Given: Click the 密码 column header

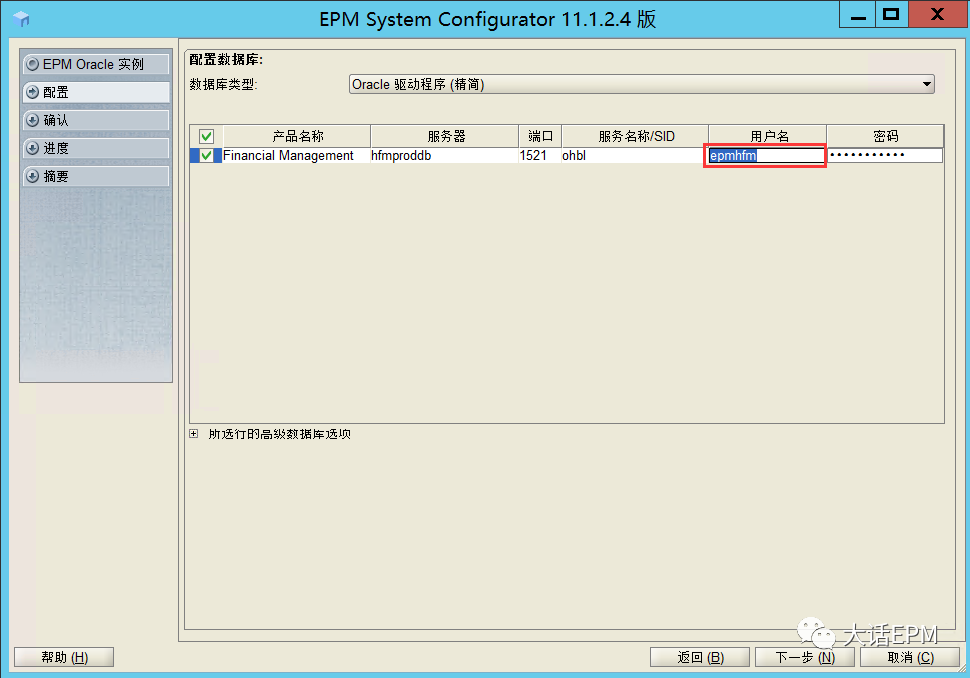Looking at the screenshot, I should pyautogui.click(x=885, y=136).
